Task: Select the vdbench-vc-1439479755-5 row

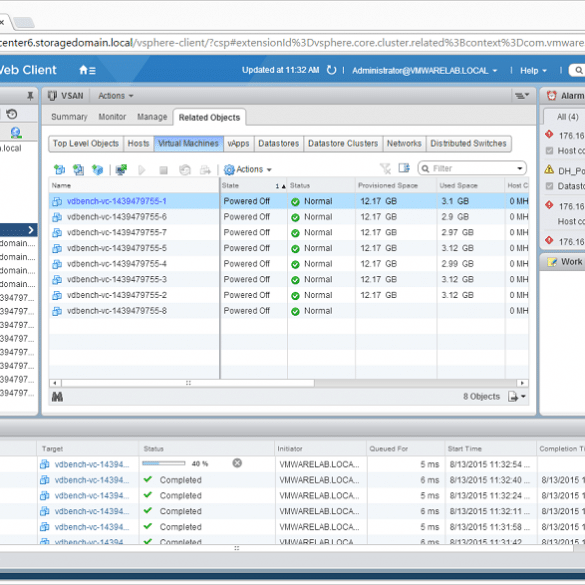Action: [289, 248]
